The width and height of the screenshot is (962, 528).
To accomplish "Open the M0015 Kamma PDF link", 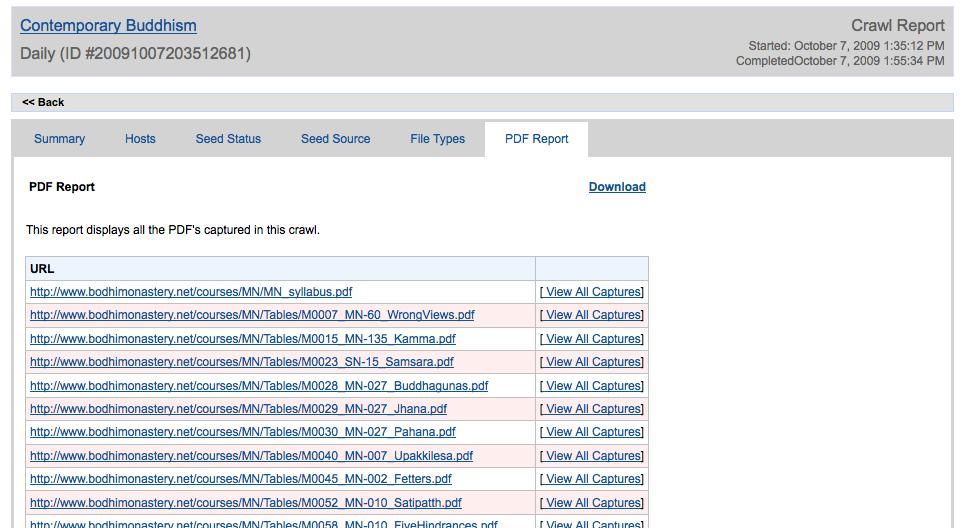I will (x=243, y=339).
